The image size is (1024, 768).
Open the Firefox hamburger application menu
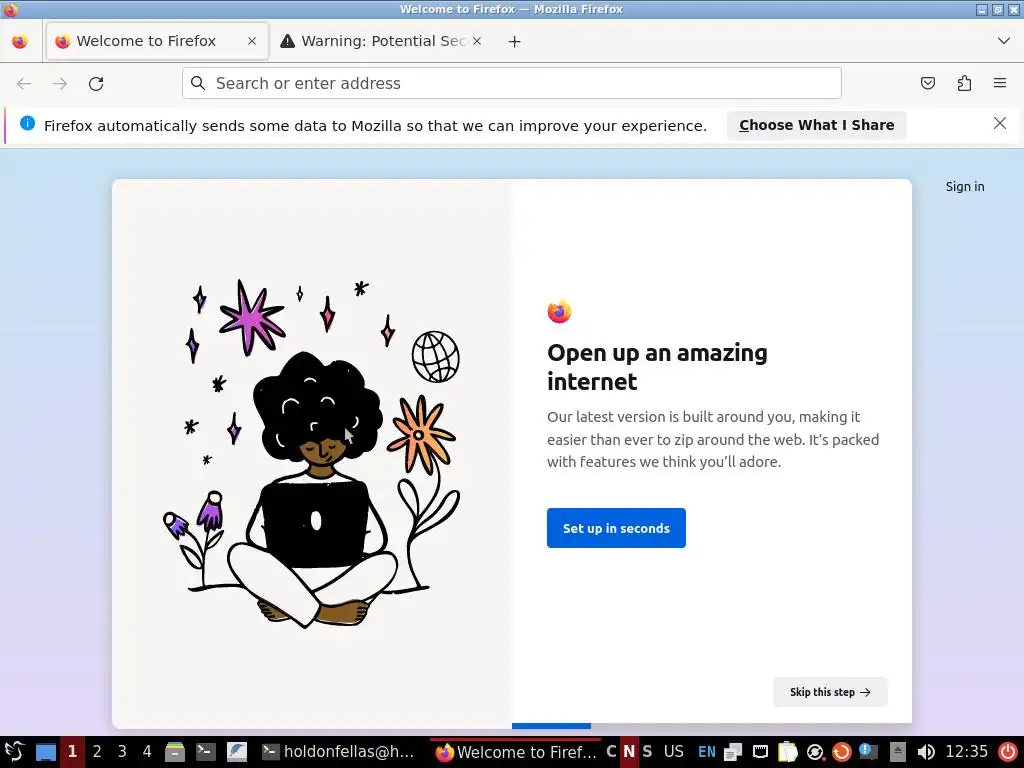(1000, 84)
